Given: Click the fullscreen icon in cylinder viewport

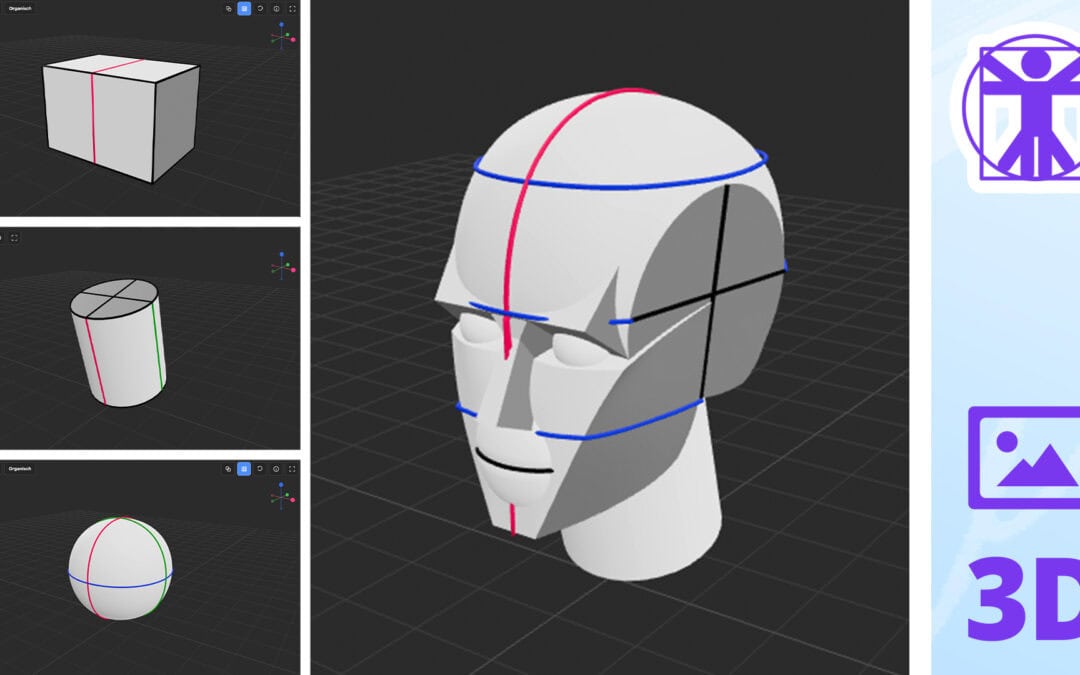Looking at the screenshot, I should pyautogui.click(x=14, y=238).
